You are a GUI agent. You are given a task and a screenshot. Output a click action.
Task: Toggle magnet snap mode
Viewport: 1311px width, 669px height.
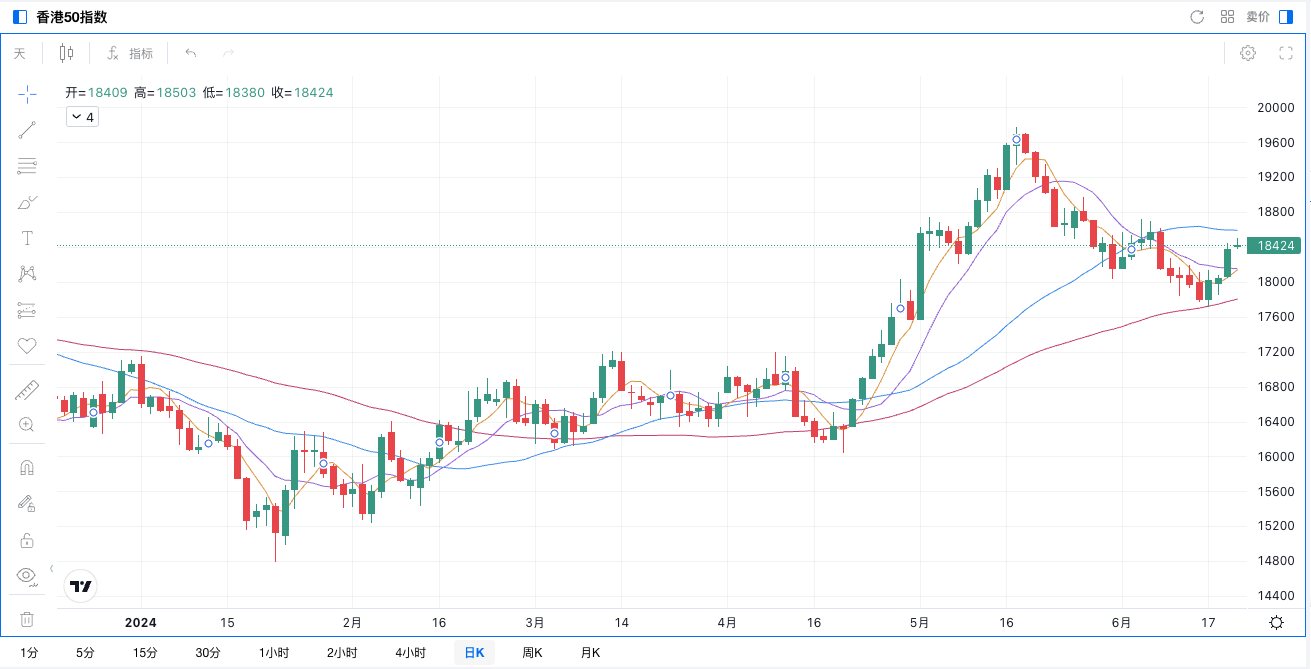coord(27,468)
